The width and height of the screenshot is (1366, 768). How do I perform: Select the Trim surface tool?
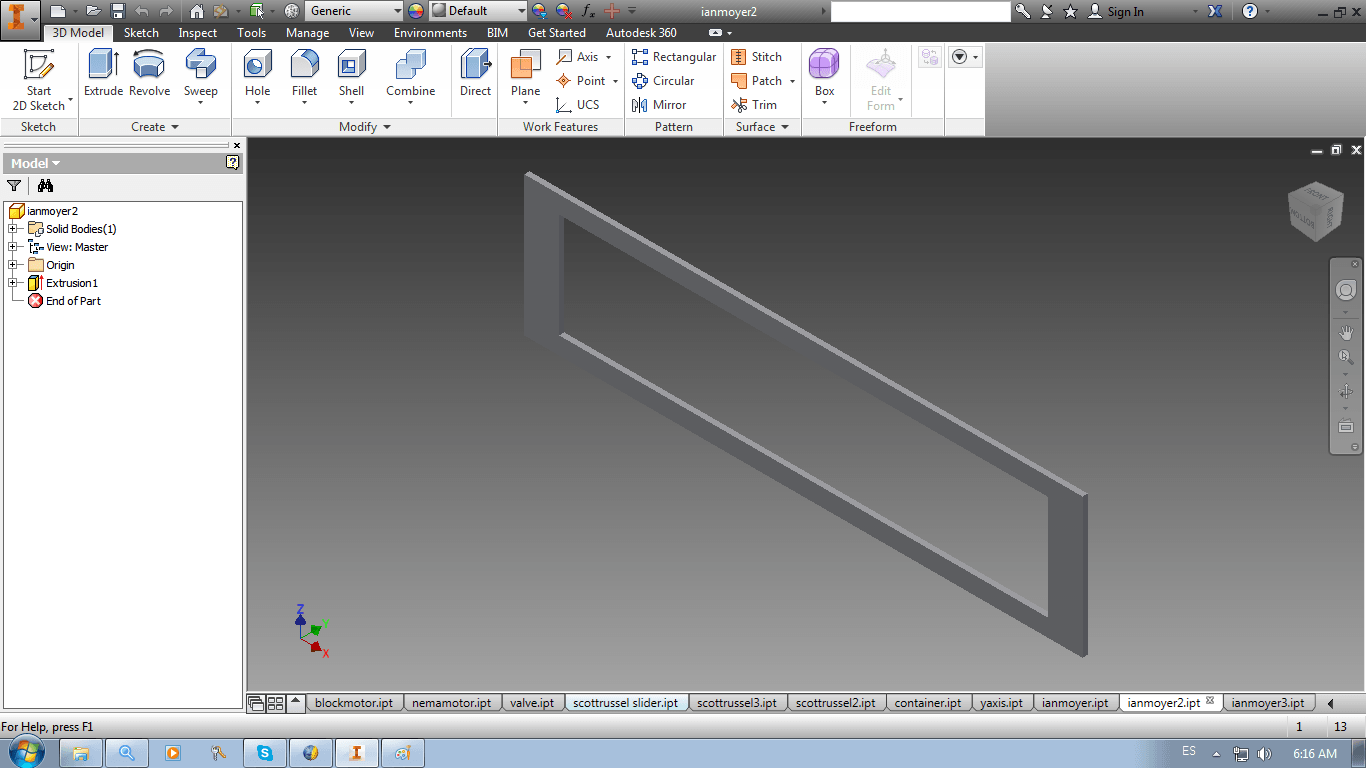(x=754, y=105)
